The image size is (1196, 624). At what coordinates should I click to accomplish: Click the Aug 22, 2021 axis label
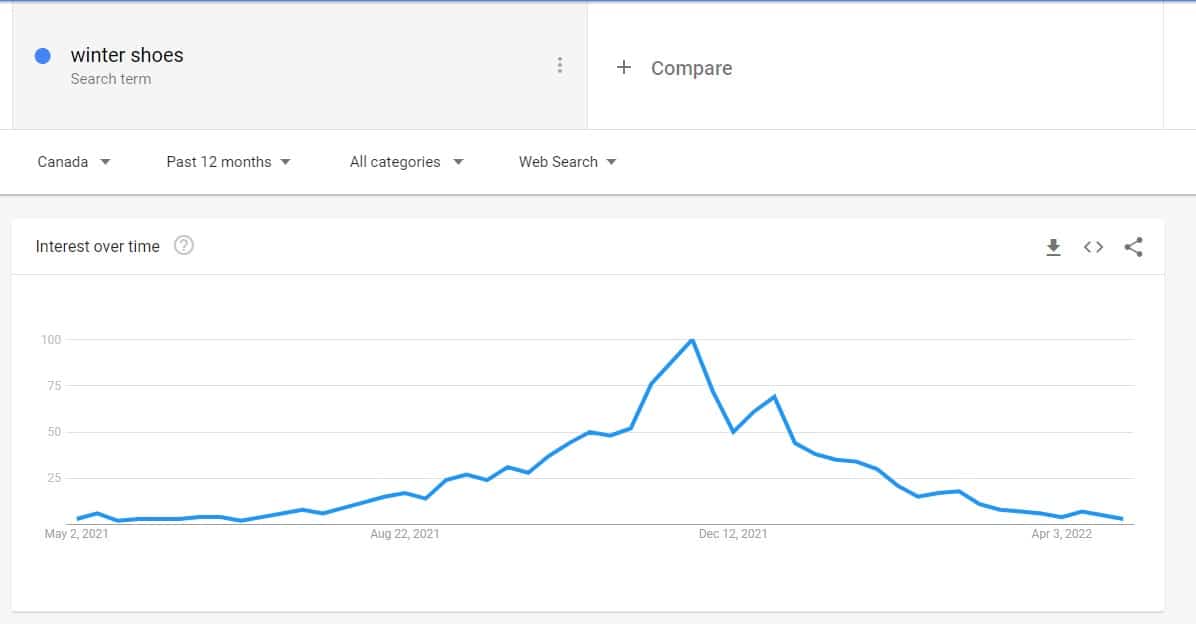coord(405,534)
